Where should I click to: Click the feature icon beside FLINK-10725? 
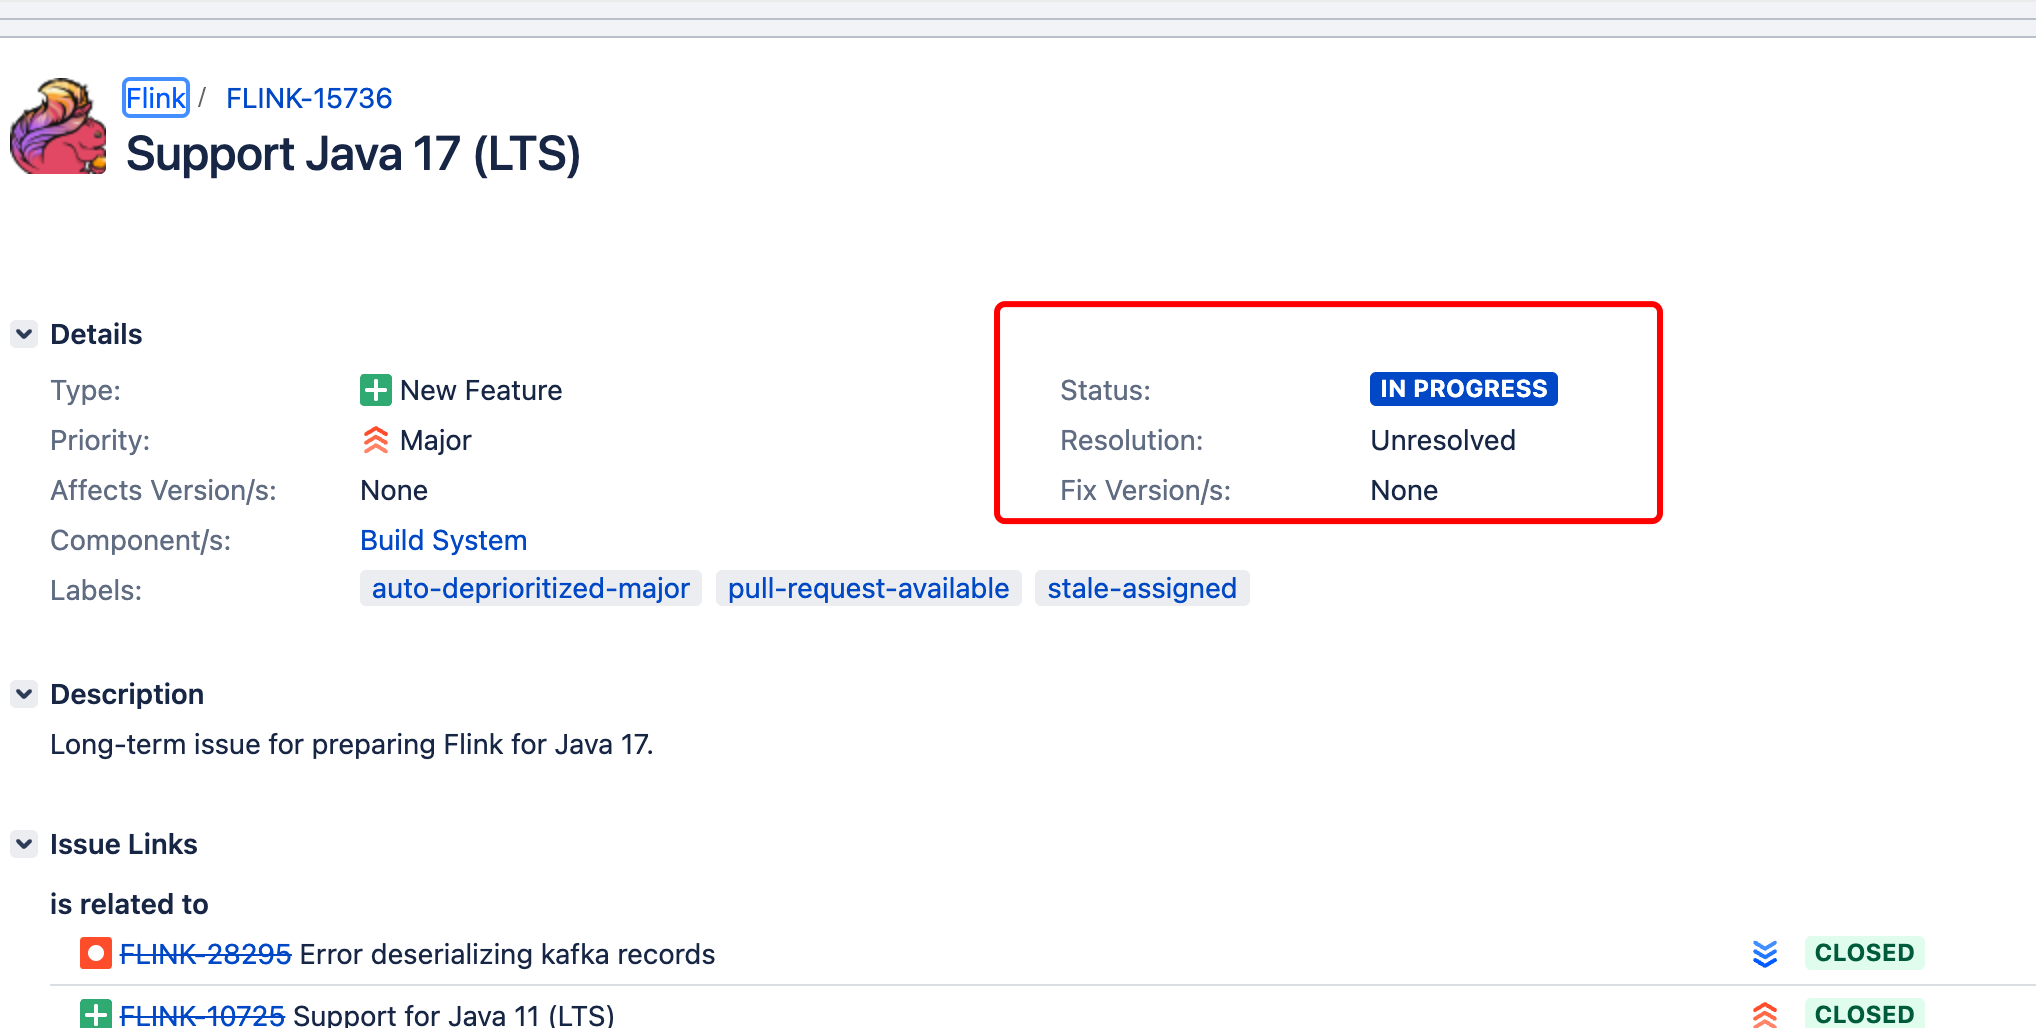coord(96,1014)
